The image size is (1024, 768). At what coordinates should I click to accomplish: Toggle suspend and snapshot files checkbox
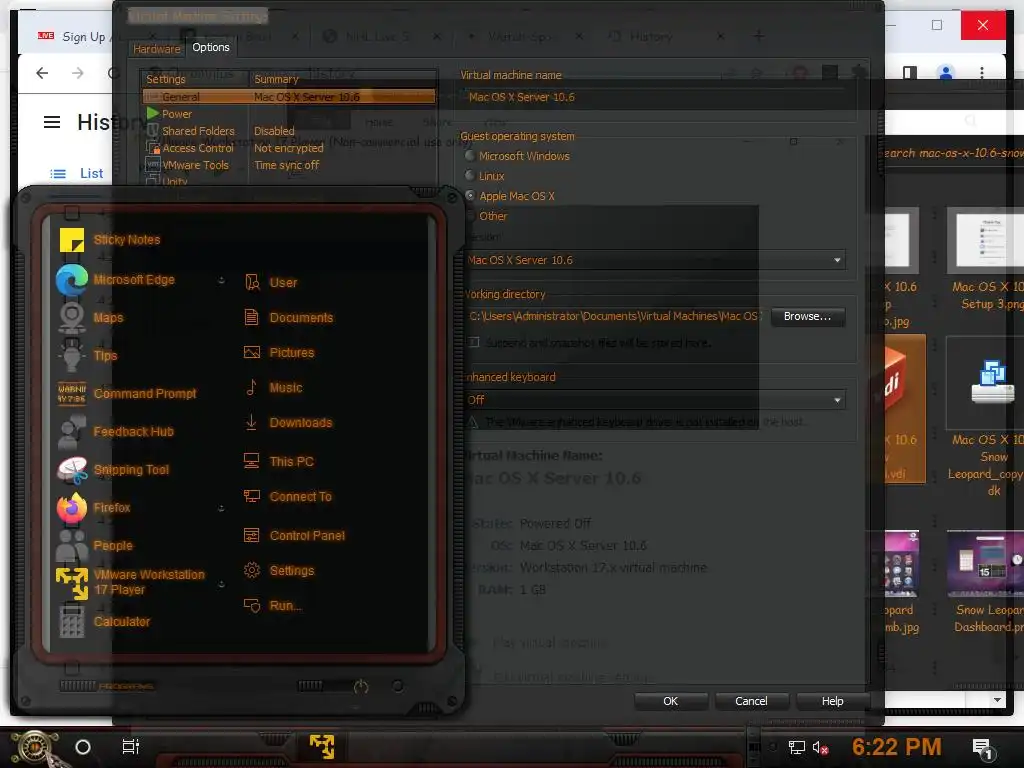point(474,342)
